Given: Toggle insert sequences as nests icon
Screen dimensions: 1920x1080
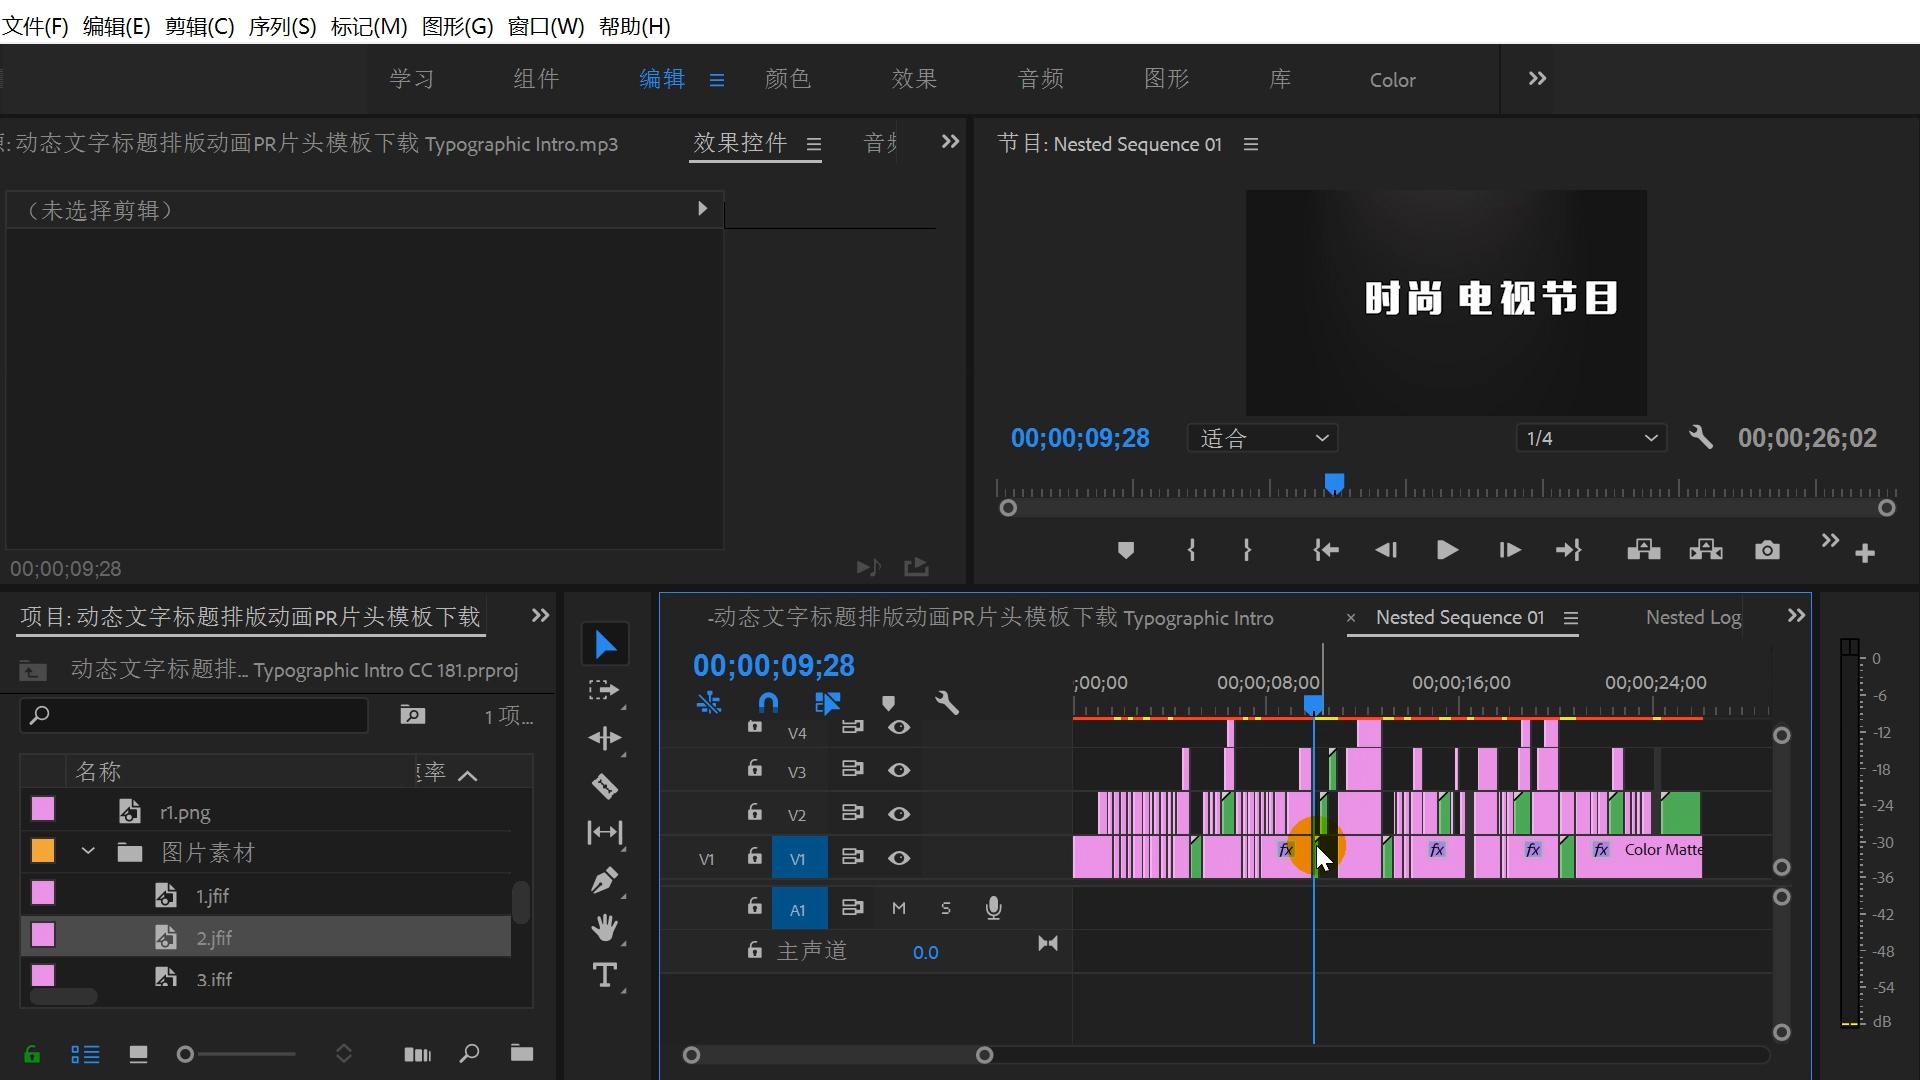Looking at the screenshot, I should coord(709,703).
